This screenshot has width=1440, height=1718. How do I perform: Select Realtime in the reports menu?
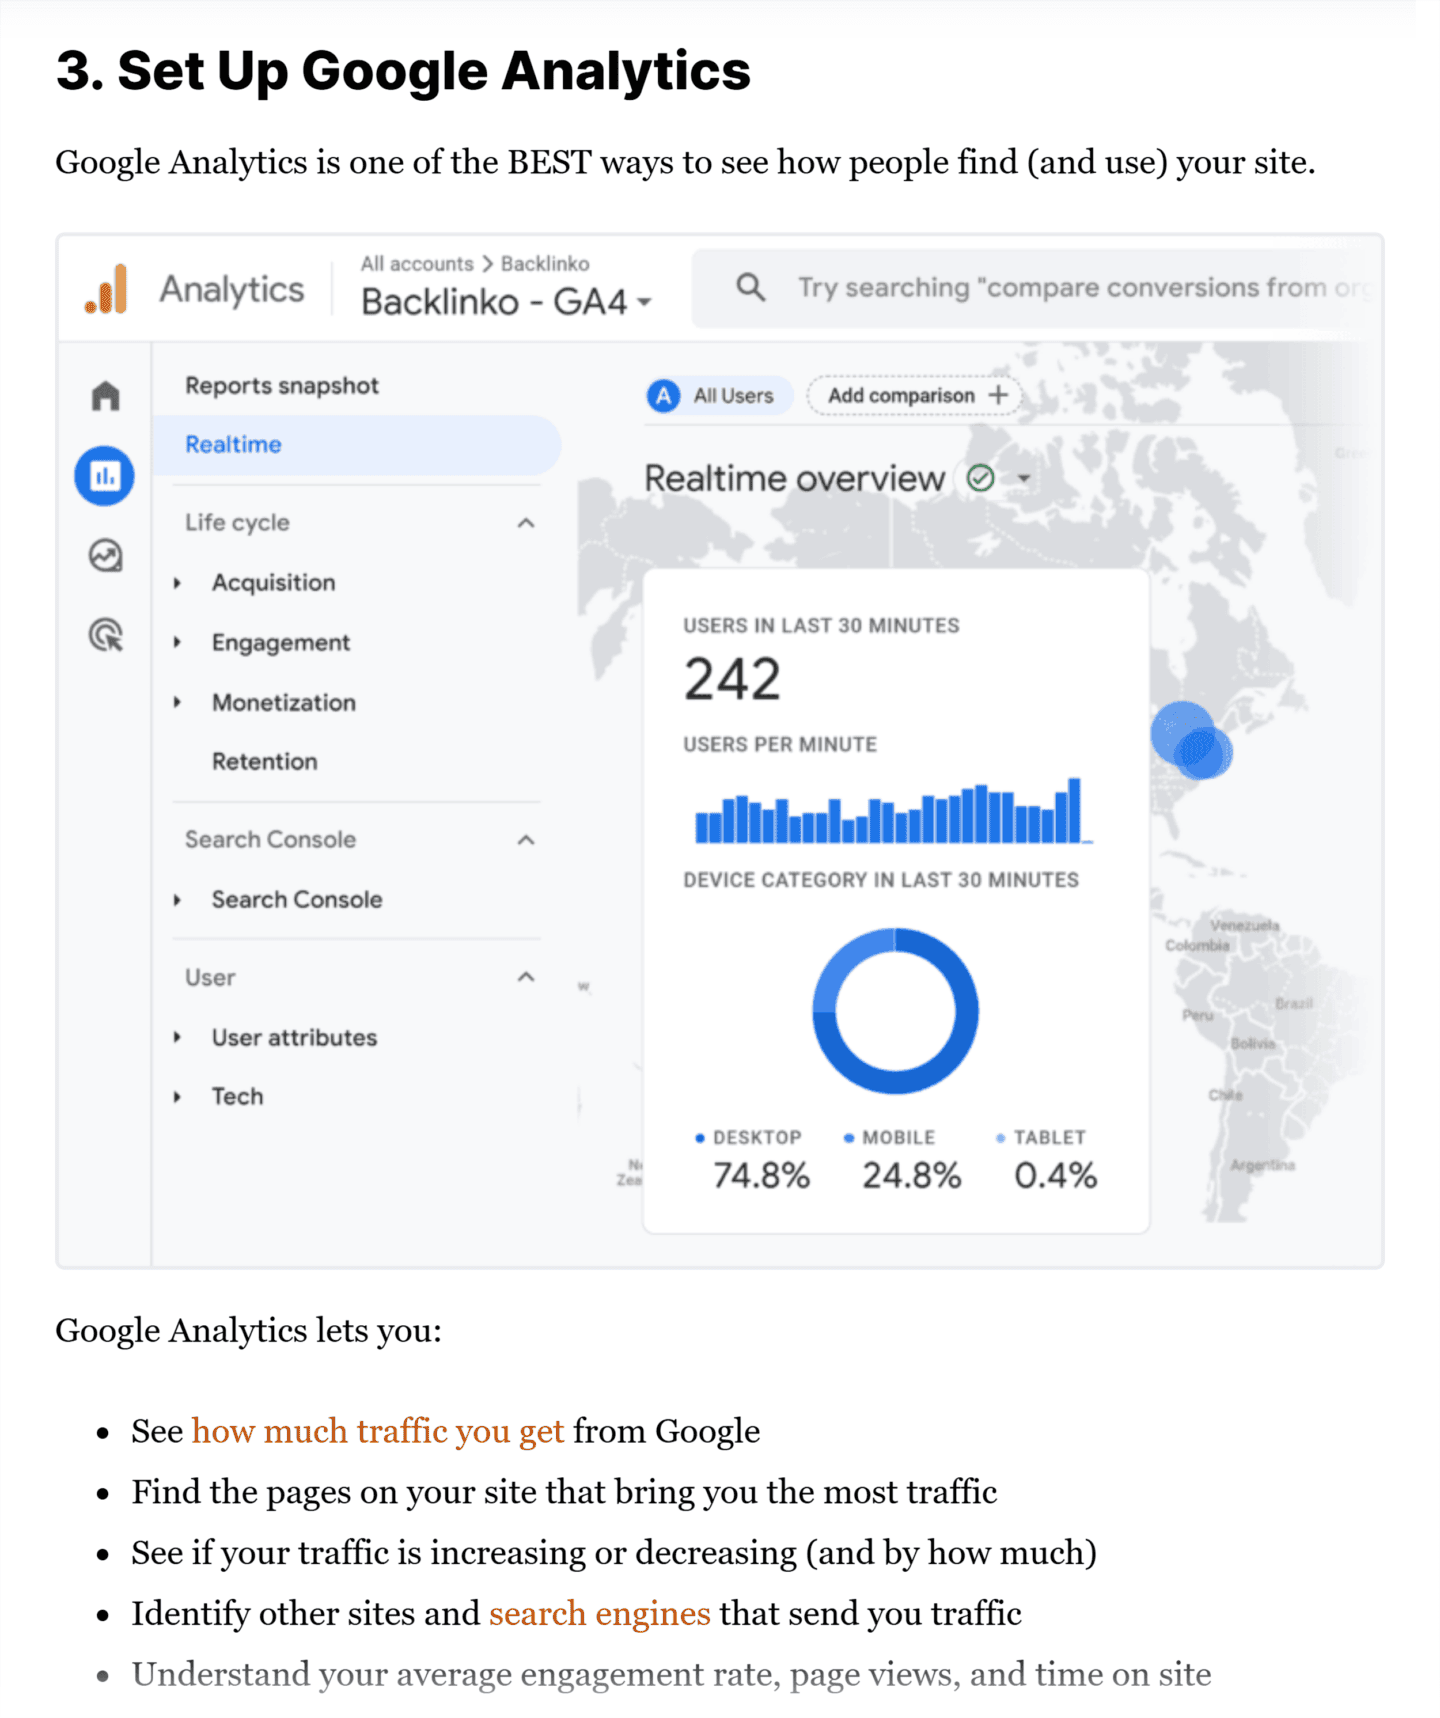233,445
